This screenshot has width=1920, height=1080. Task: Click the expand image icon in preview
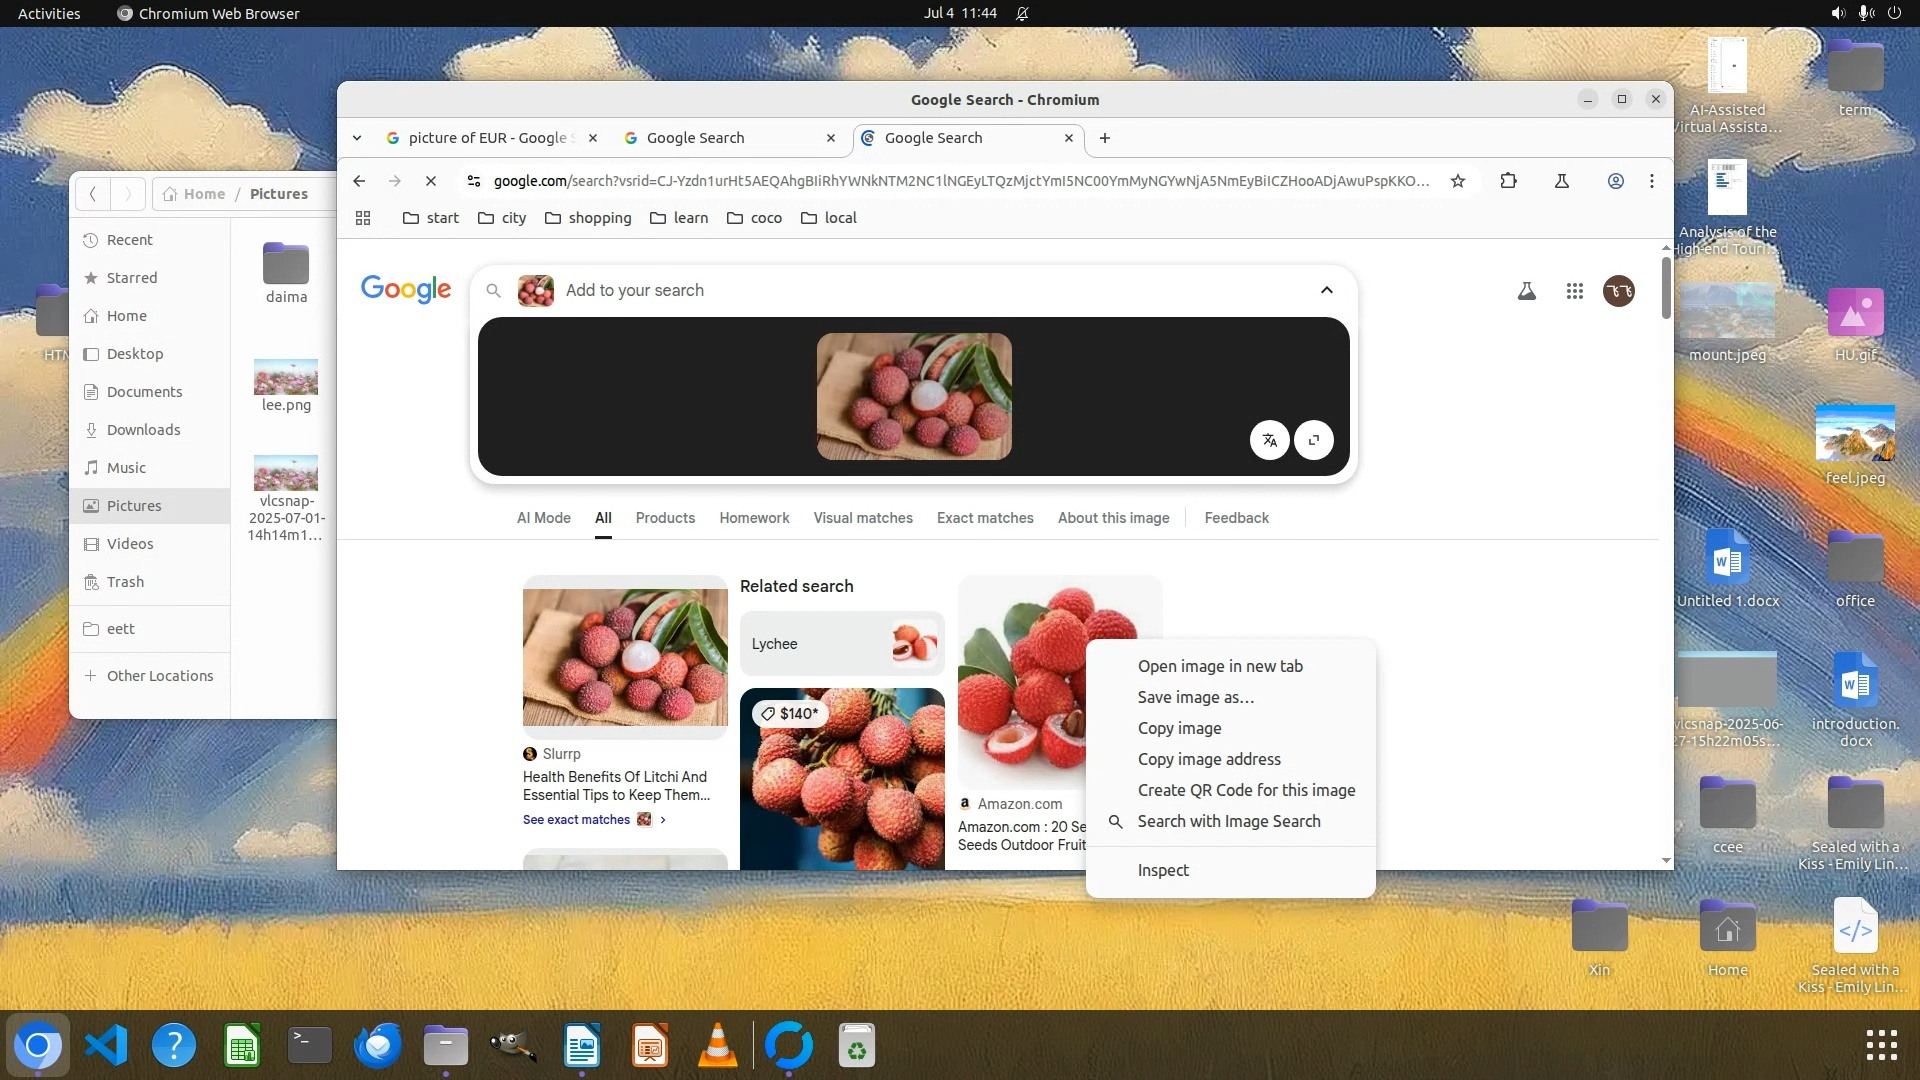pyautogui.click(x=1314, y=440)
